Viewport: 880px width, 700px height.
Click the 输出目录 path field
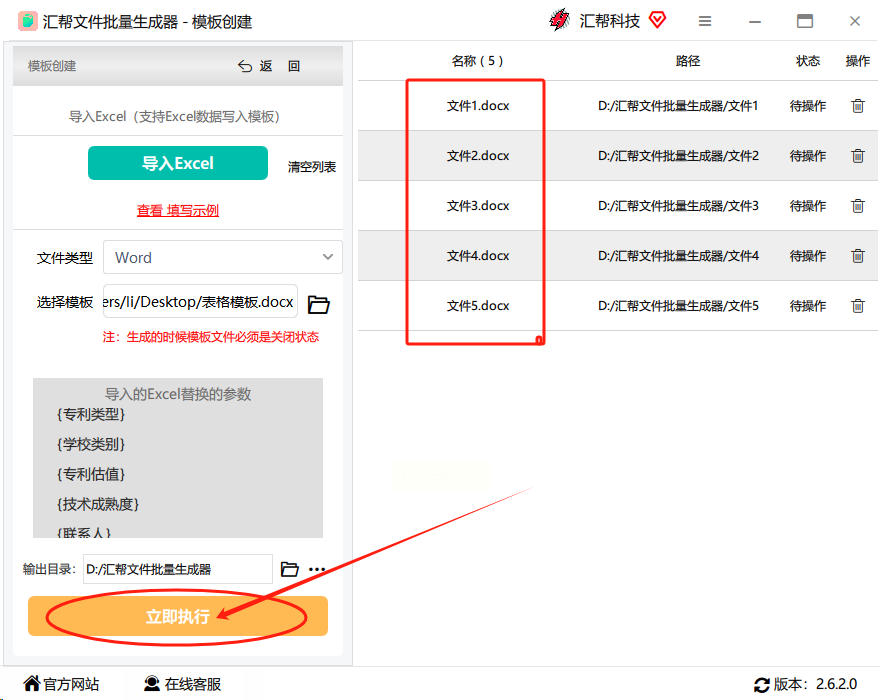(178, 569)
